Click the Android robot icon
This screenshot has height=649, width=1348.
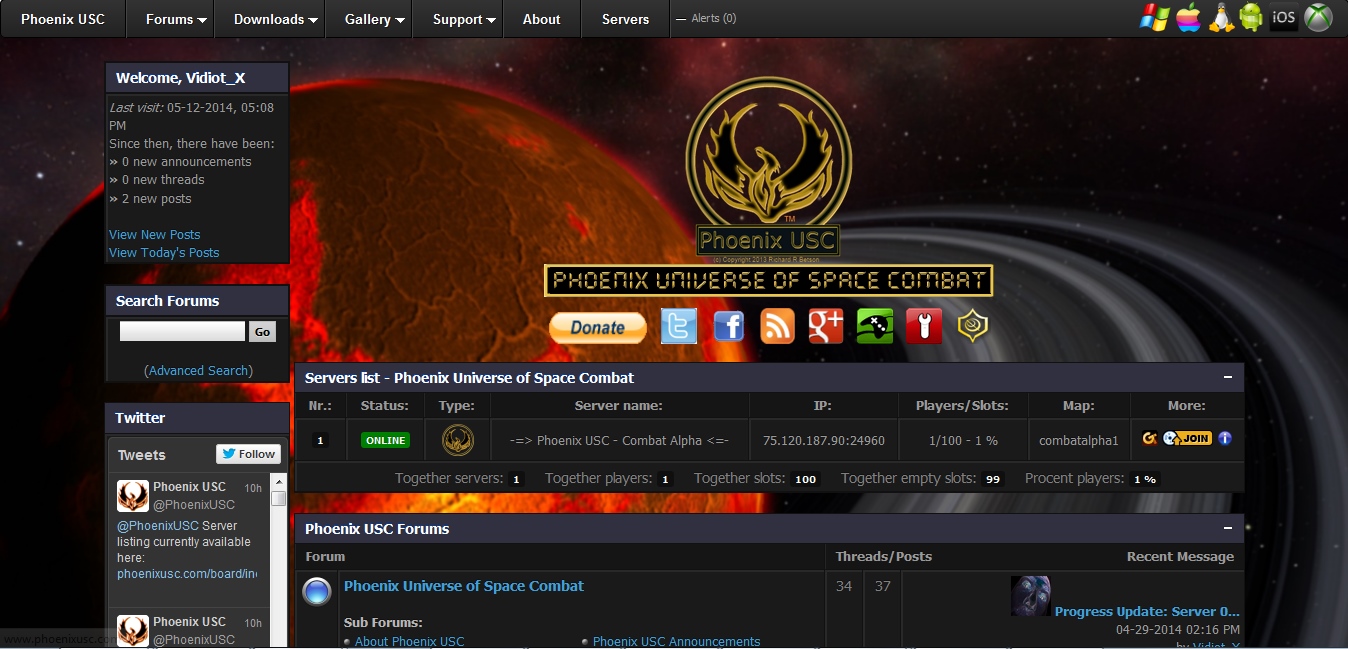coord(1251,17)
